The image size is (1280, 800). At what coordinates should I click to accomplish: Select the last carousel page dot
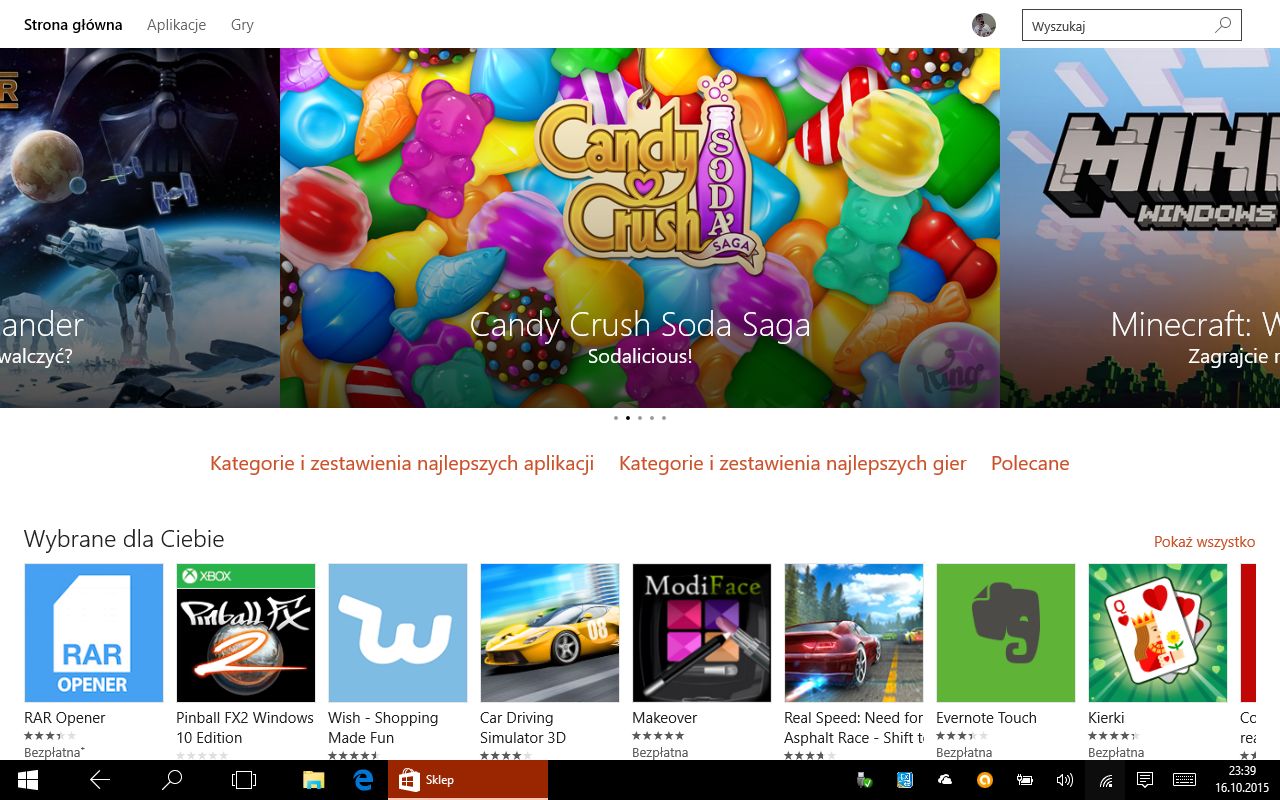[x=664, y=418]
